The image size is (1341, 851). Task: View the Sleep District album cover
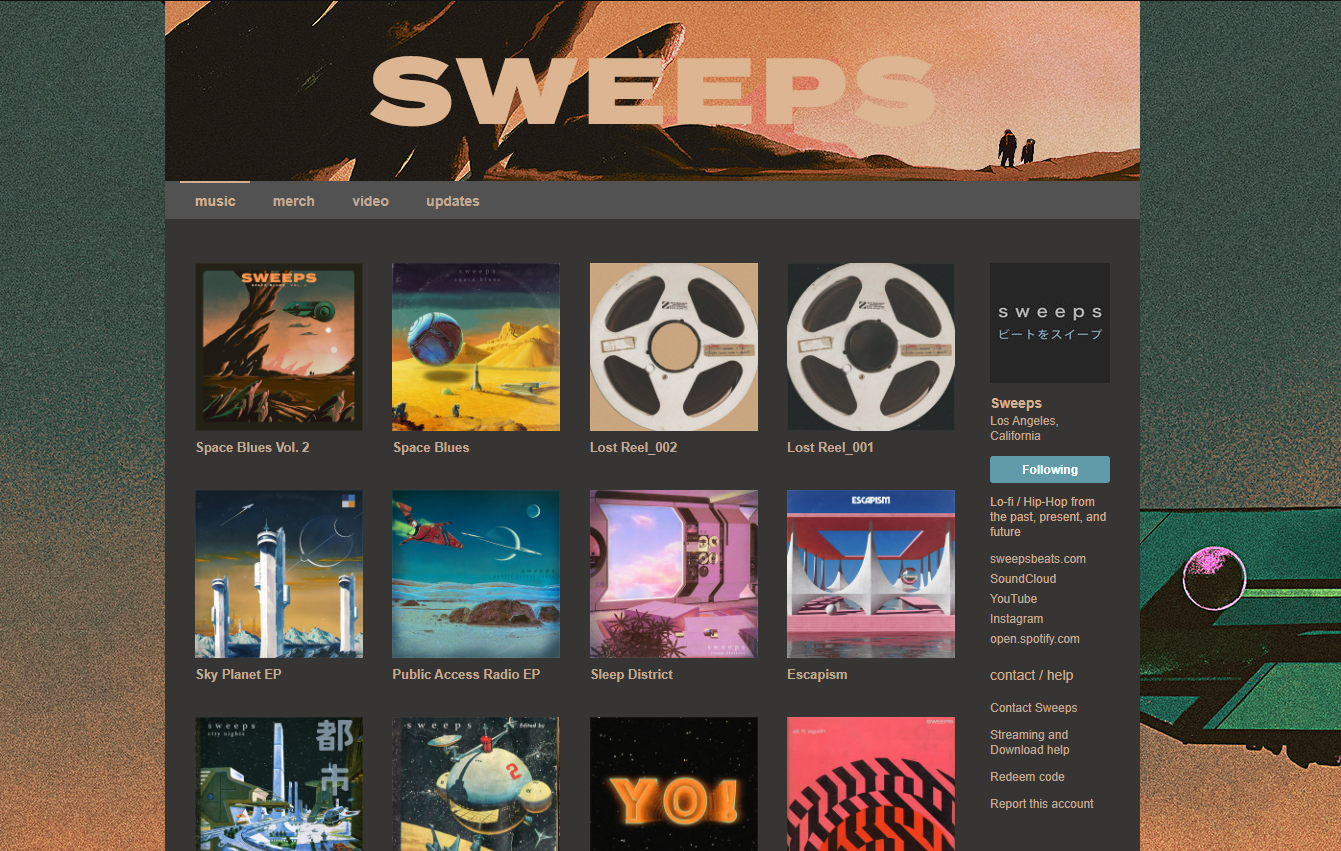(674, 574)
